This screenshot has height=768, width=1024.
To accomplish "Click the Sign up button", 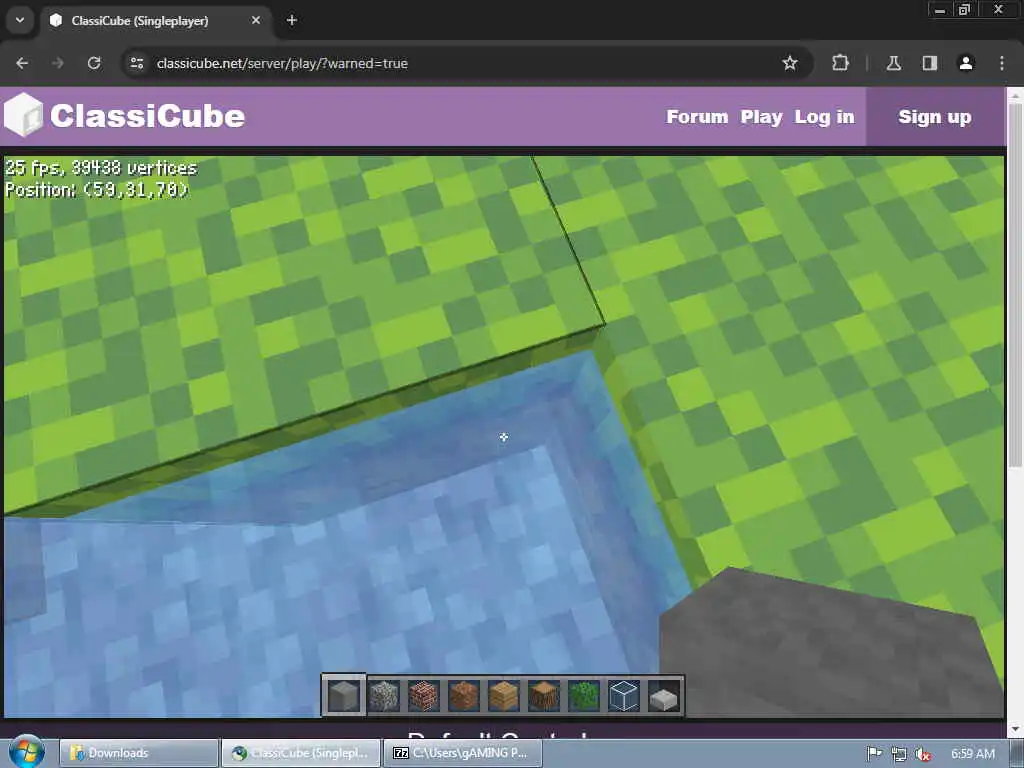I will coord(935,117).
